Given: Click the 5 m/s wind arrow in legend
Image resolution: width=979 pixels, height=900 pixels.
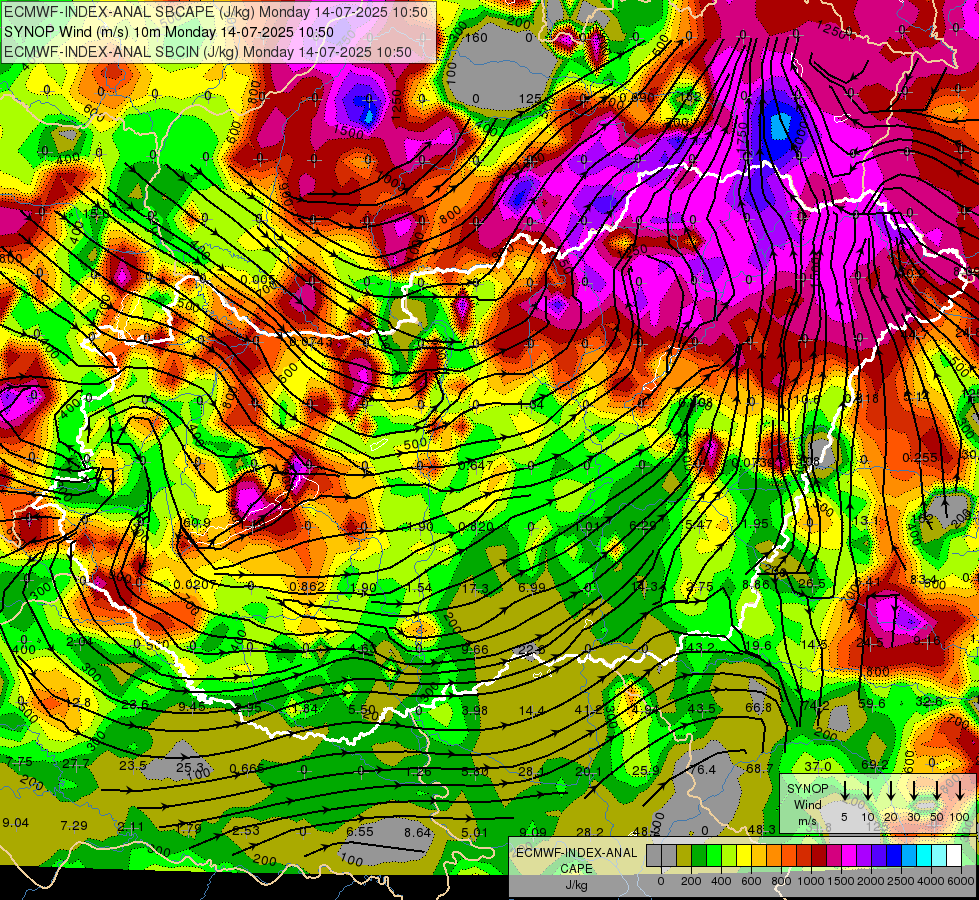Looking at the screenshot, I should click(845, 789).
